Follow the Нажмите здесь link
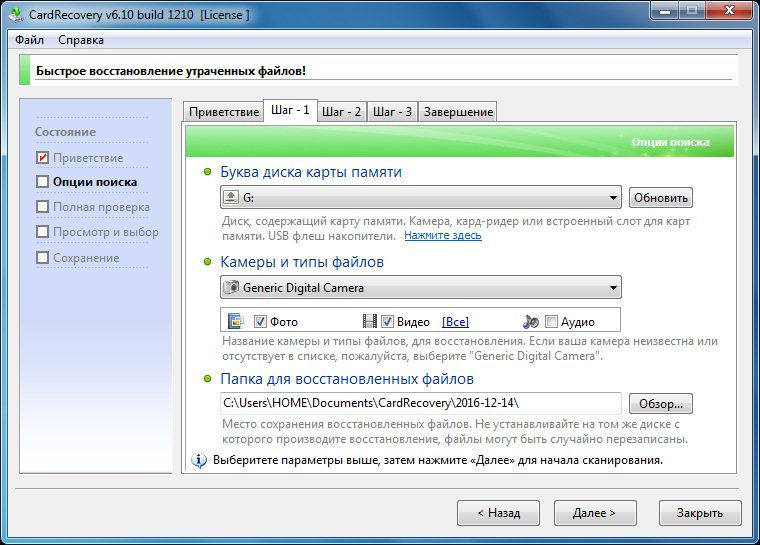 443,236
